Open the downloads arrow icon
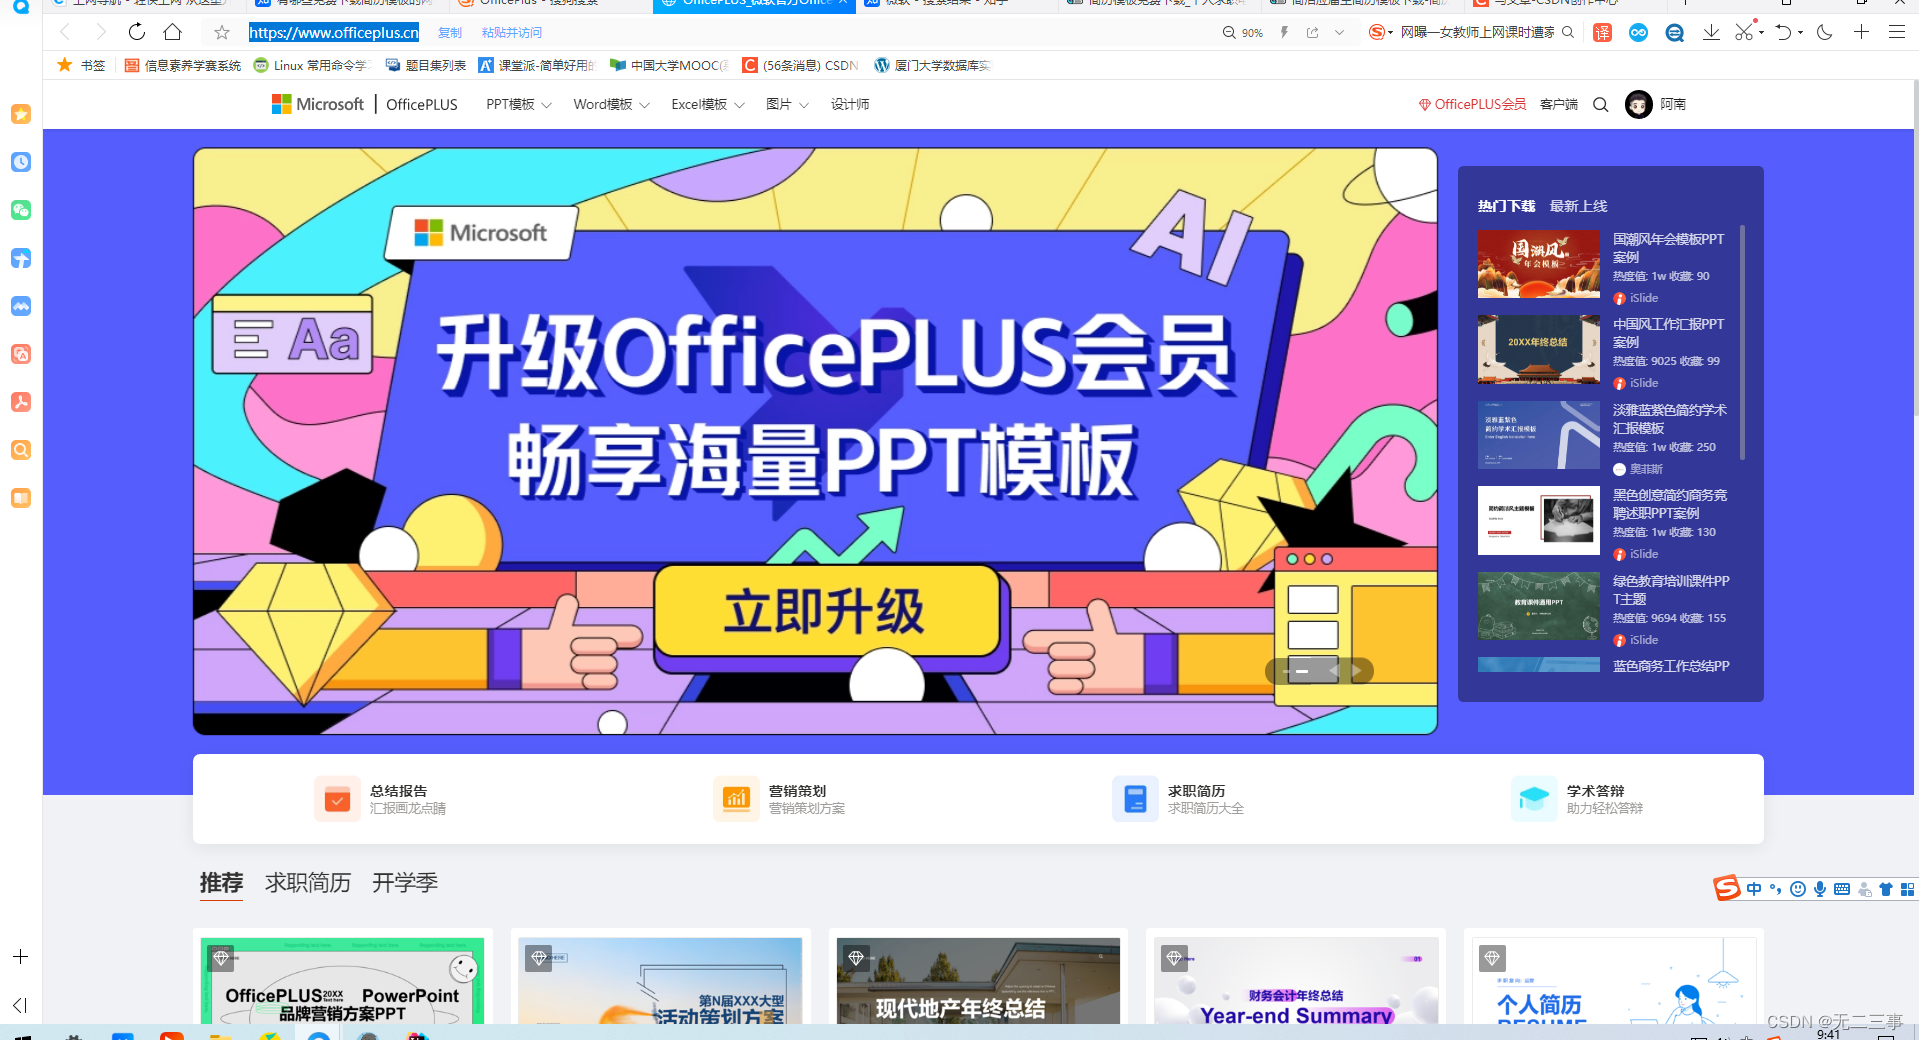1919x1040 pixels. click(x=1711, y=32)
